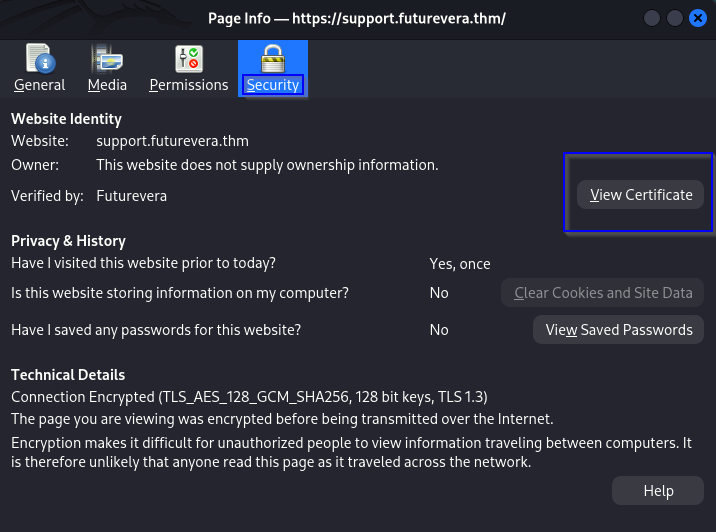Viewport: 716px width, 532px height.
Task: Click the owner information text field
Action: [267, 165]
